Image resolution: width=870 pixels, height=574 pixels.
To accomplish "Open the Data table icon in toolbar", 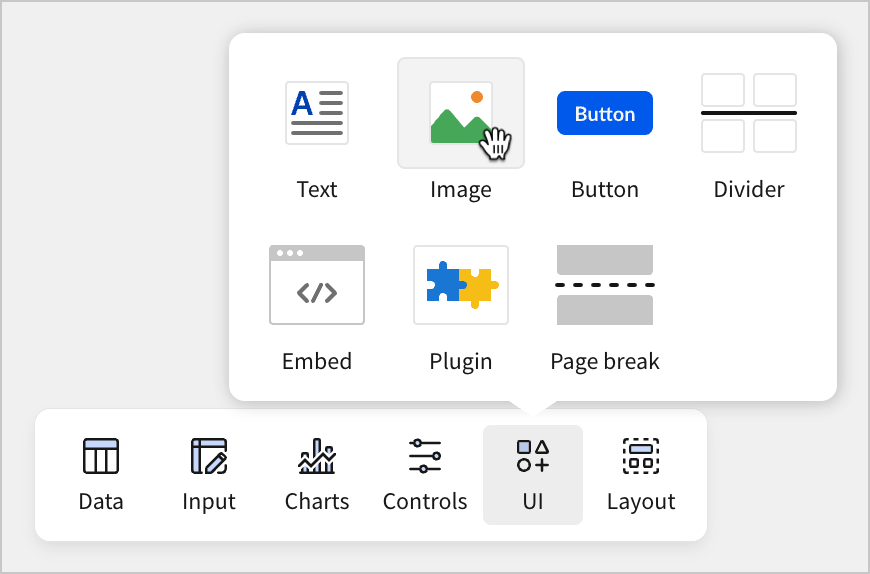I will coord(101,456).
